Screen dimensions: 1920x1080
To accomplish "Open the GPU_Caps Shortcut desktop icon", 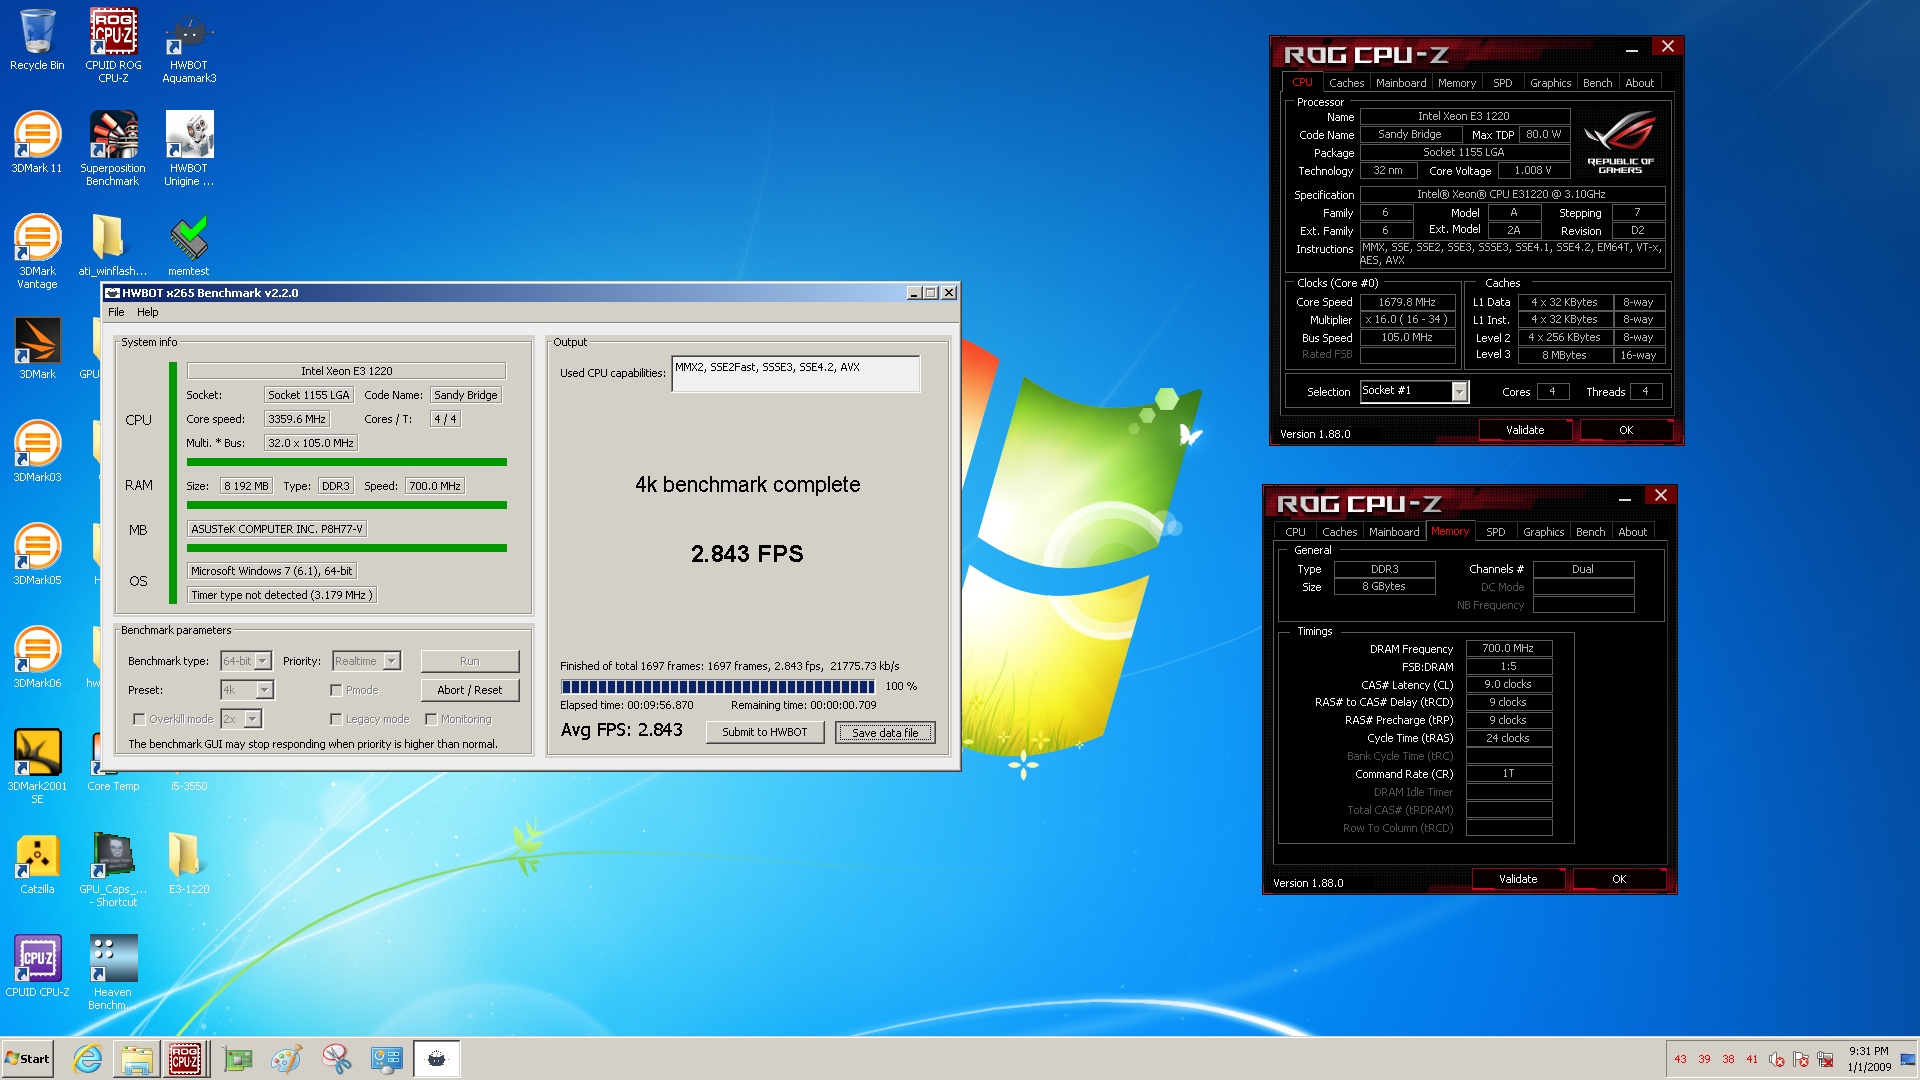I will 113,869.
